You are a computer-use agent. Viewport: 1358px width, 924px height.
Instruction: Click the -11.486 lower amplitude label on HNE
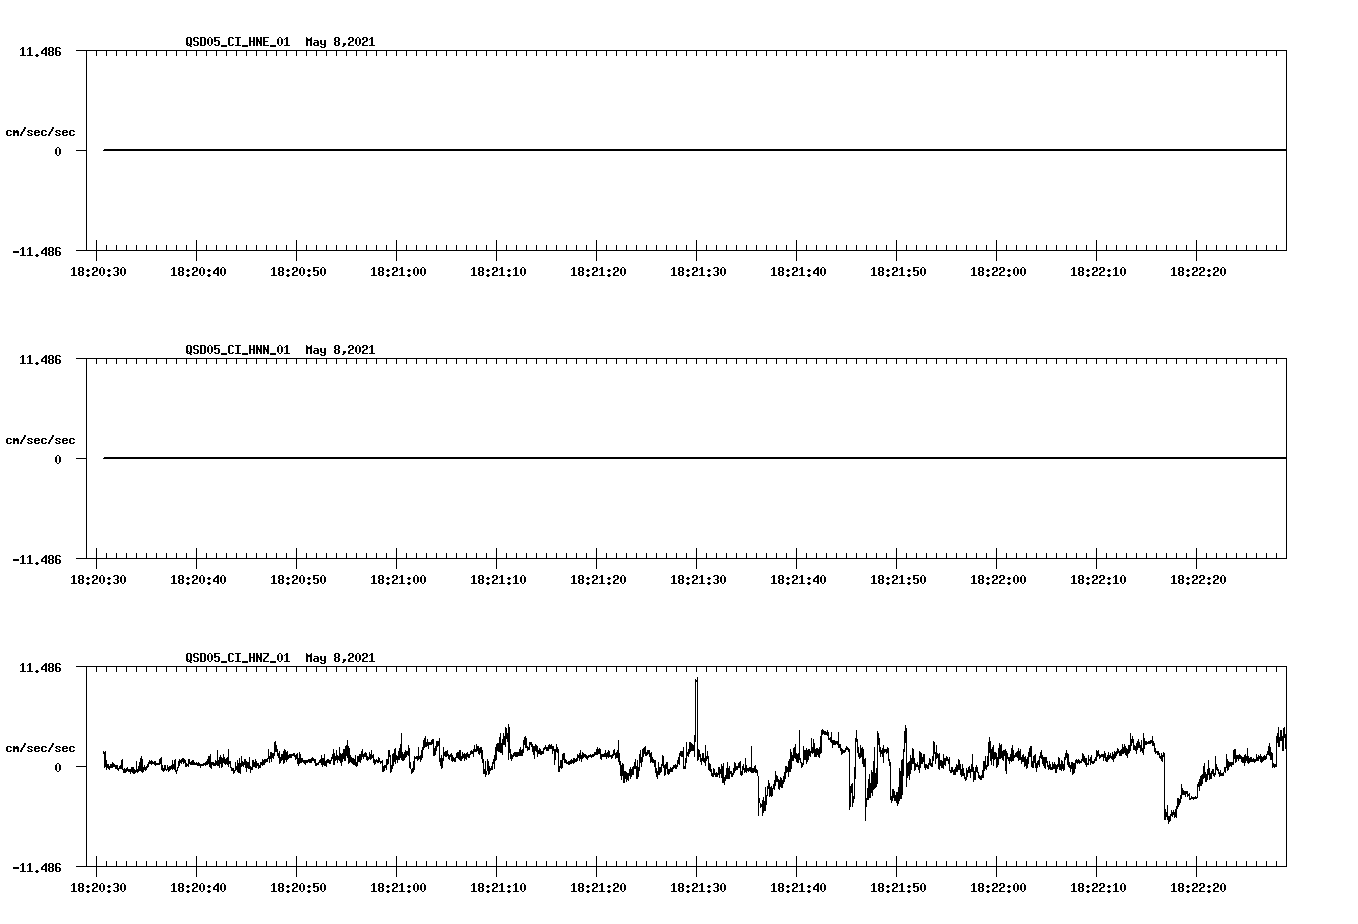[x=38, y=253]
